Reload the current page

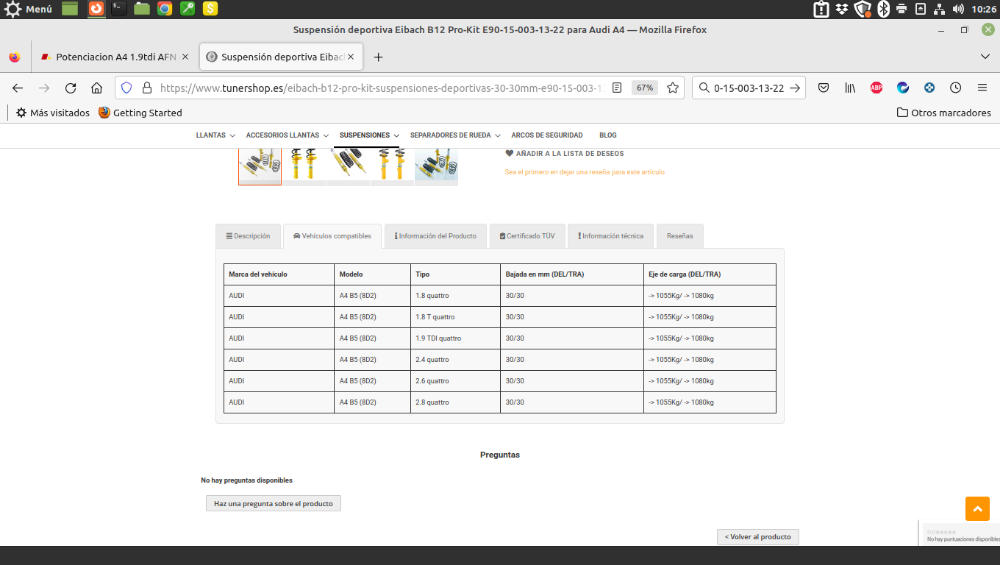coord(71,88)
